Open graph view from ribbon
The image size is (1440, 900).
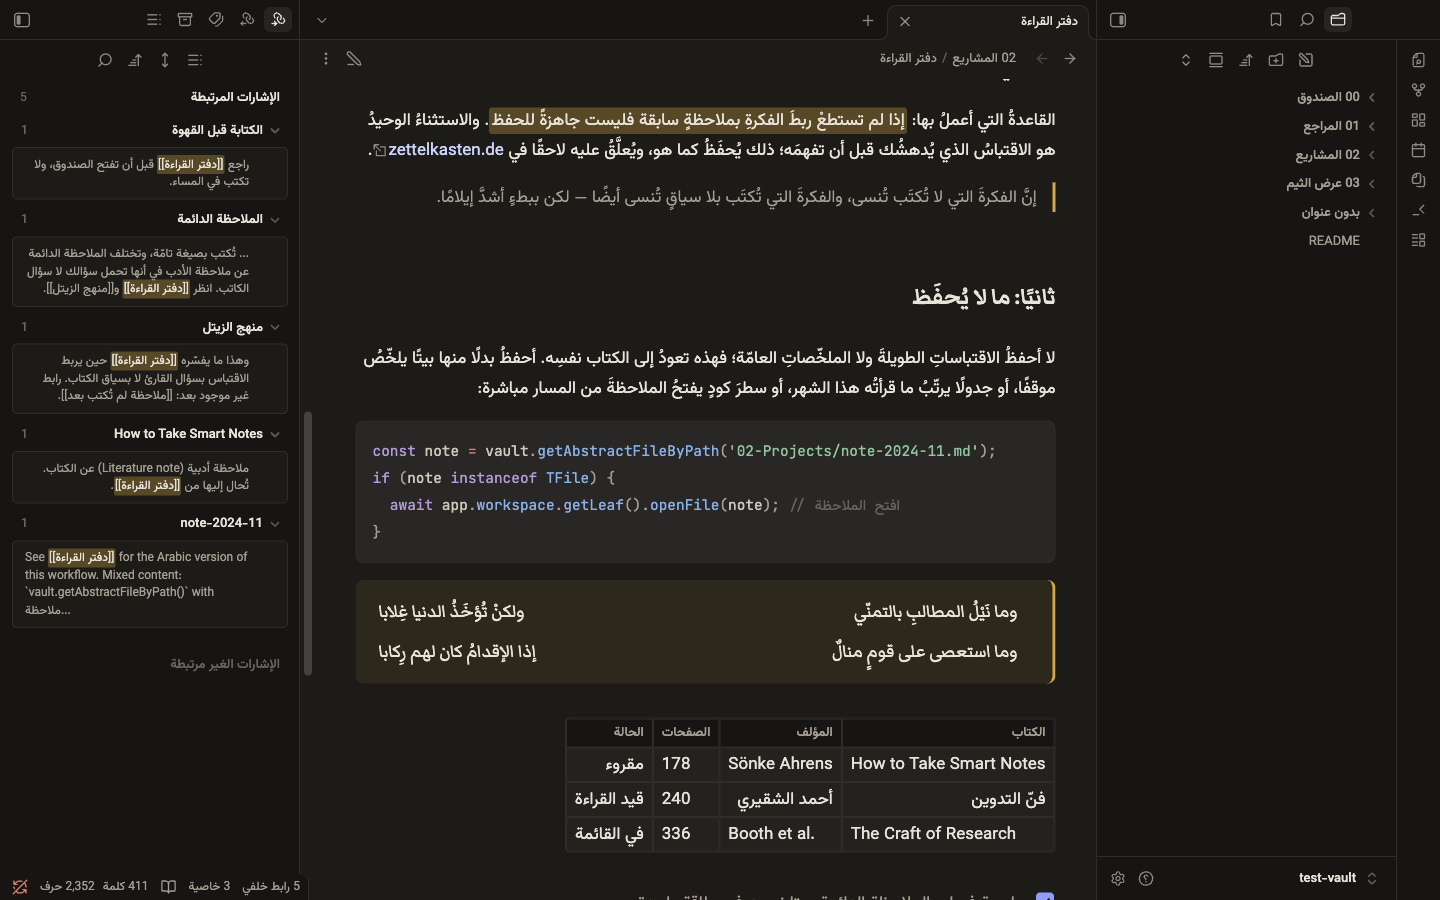click(x=1418, y=90)
